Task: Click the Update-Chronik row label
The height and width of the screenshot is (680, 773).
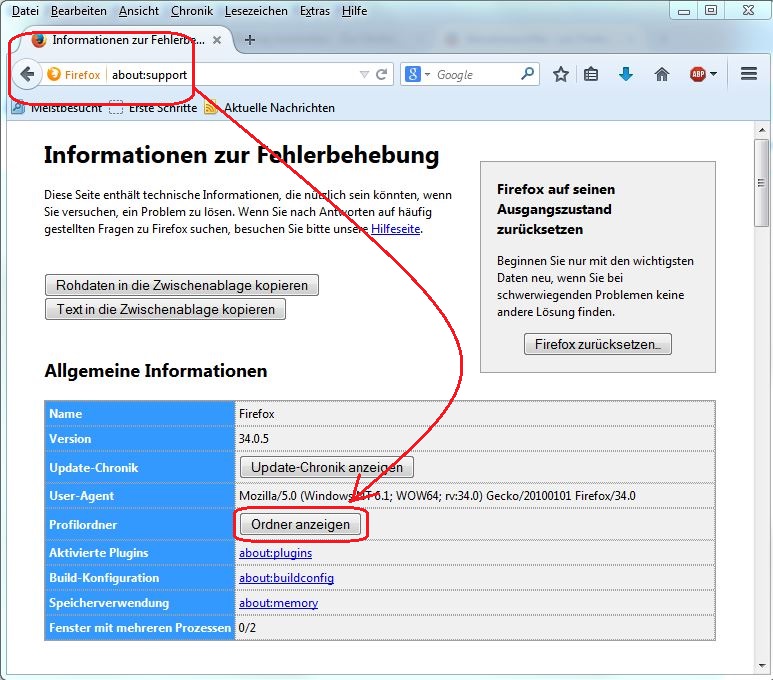Action: (94, 467)
